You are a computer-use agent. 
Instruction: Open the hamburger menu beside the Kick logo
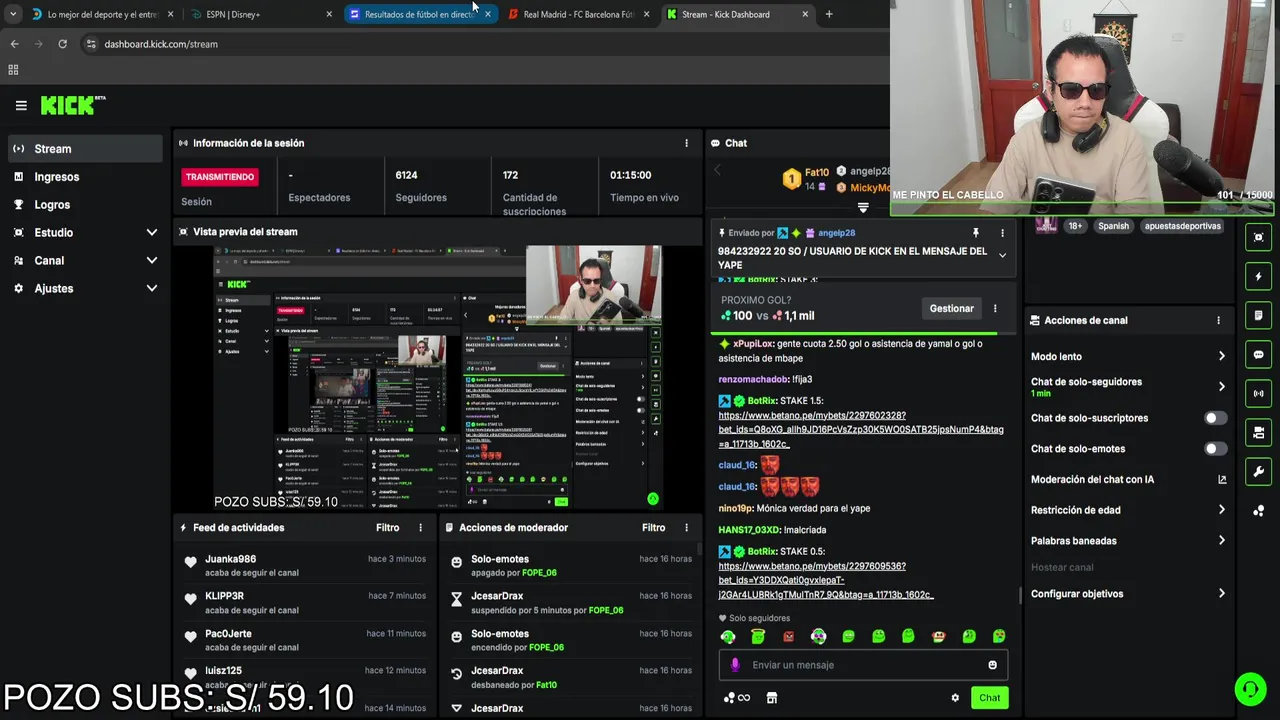pos(21,105)
